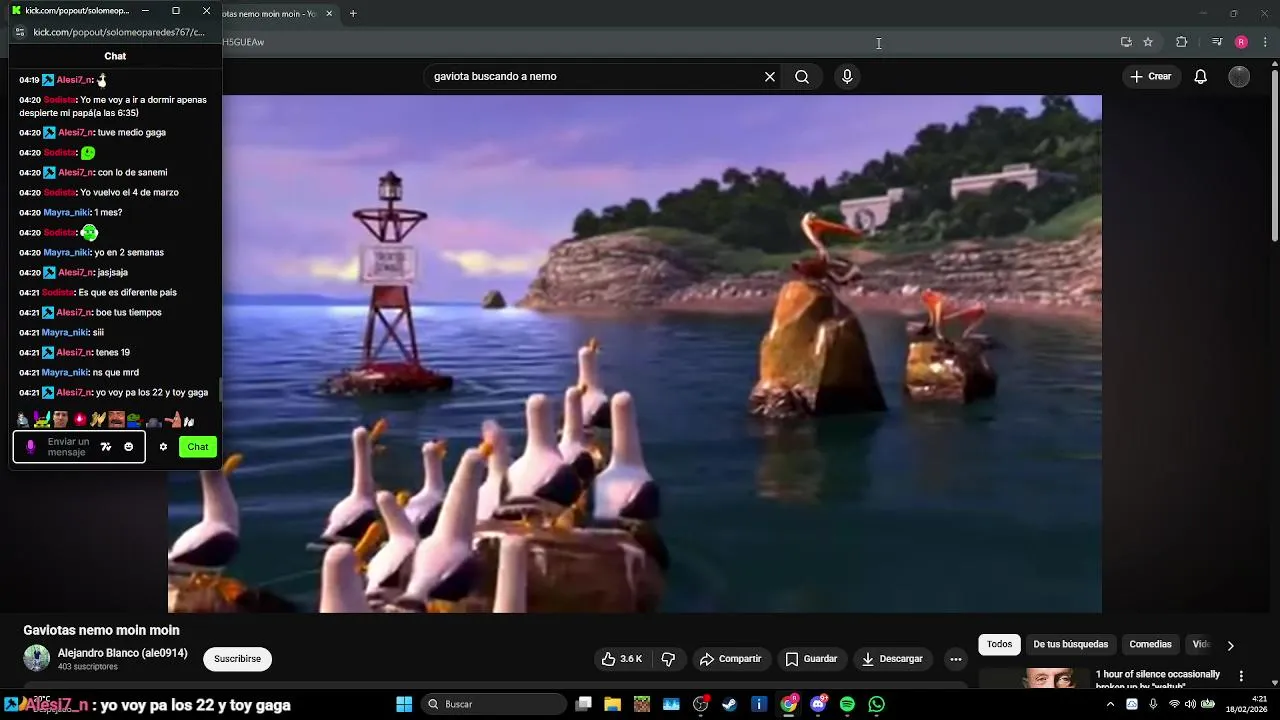Open File Explorer from the taskbar
The width and height of the screenshot is (1280, 720).
tap(613, 704)
